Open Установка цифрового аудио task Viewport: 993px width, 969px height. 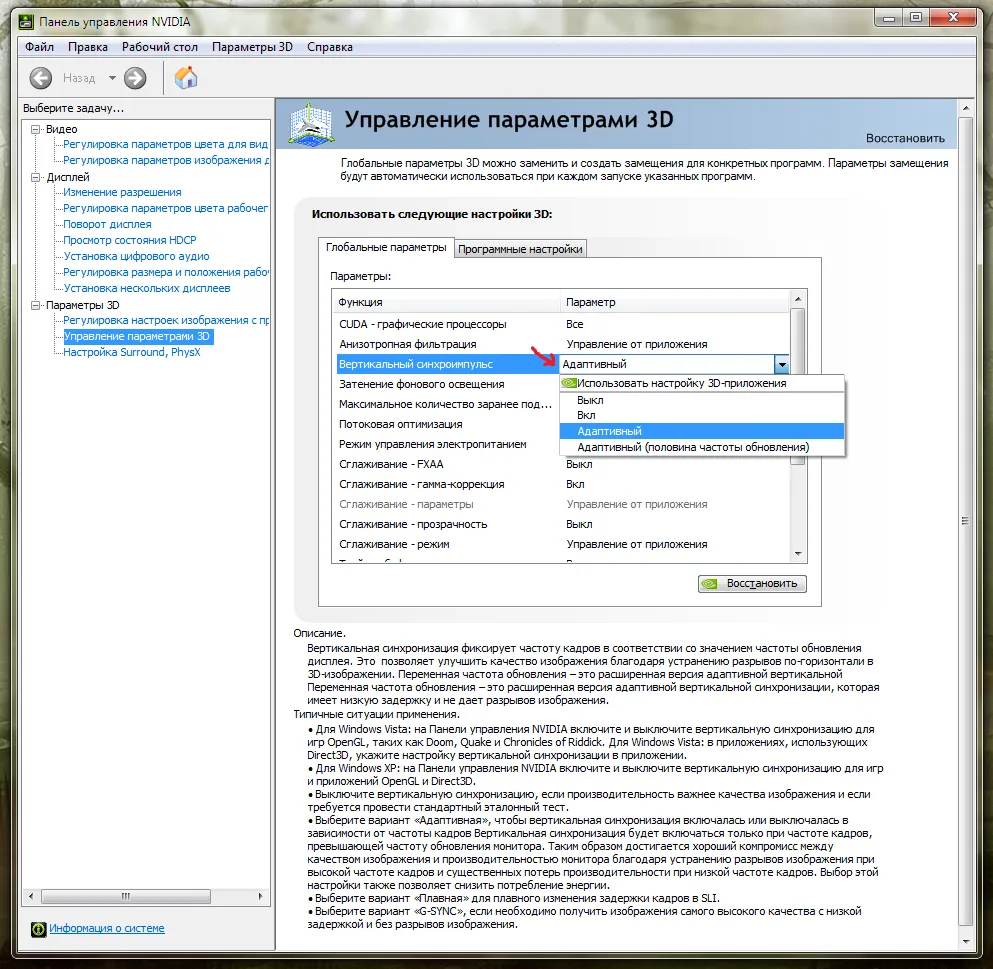[x=136, y=256]
